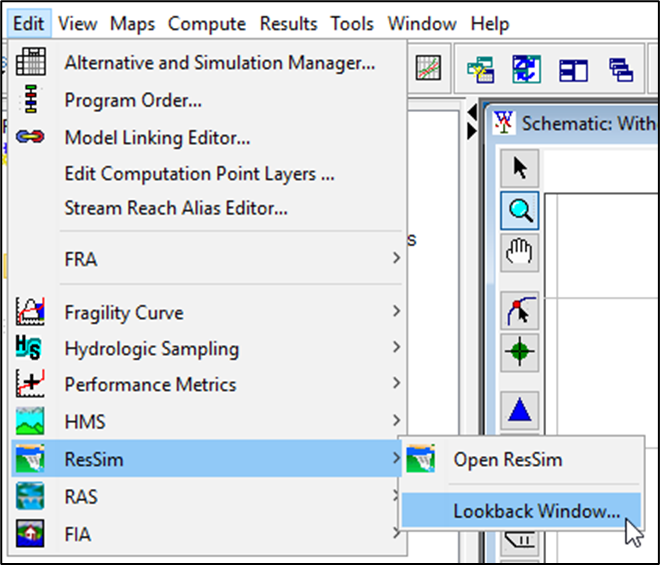The height and width of the screenshot is (565, 660).
Task: Click the Open ResSim dam icon
Action: pos(420,458)
